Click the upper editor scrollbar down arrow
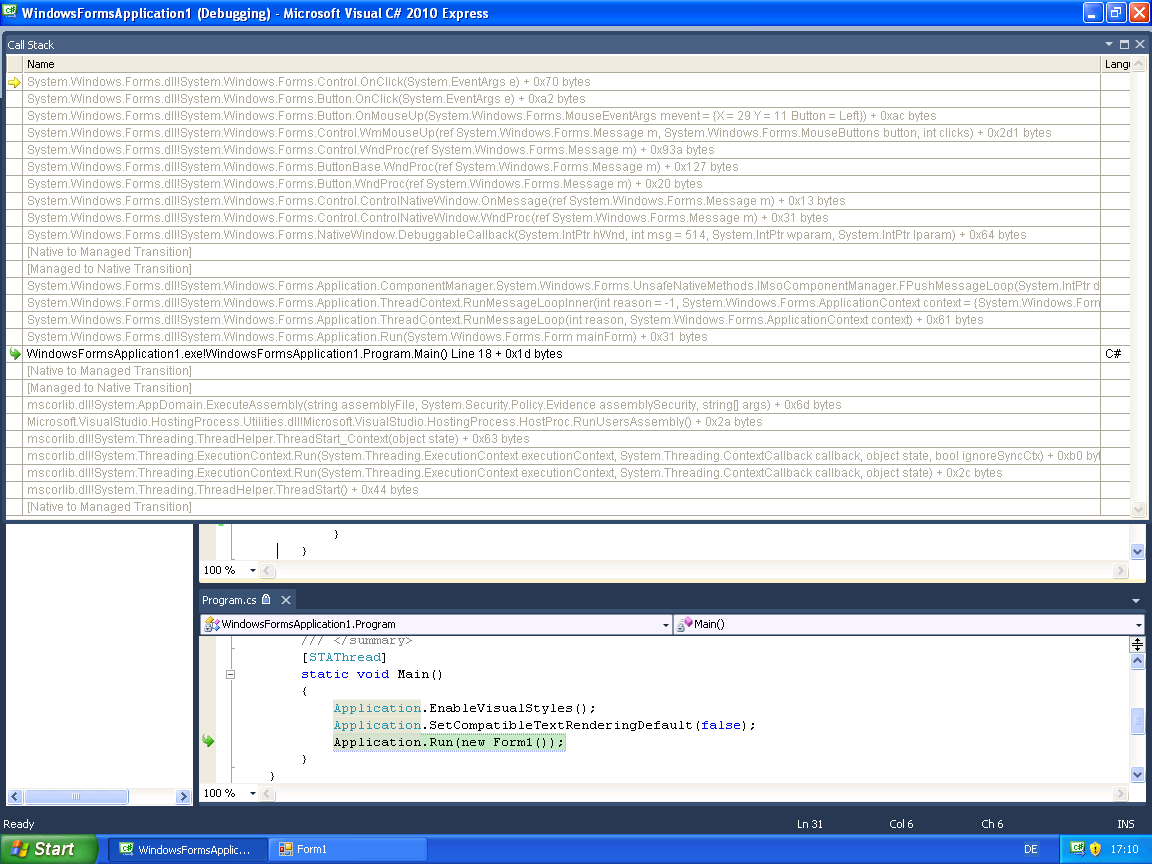 coord(1137,551)
